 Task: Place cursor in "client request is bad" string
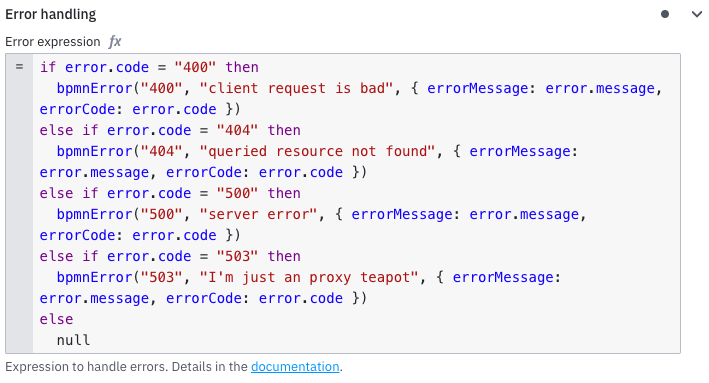coord(296,88)
